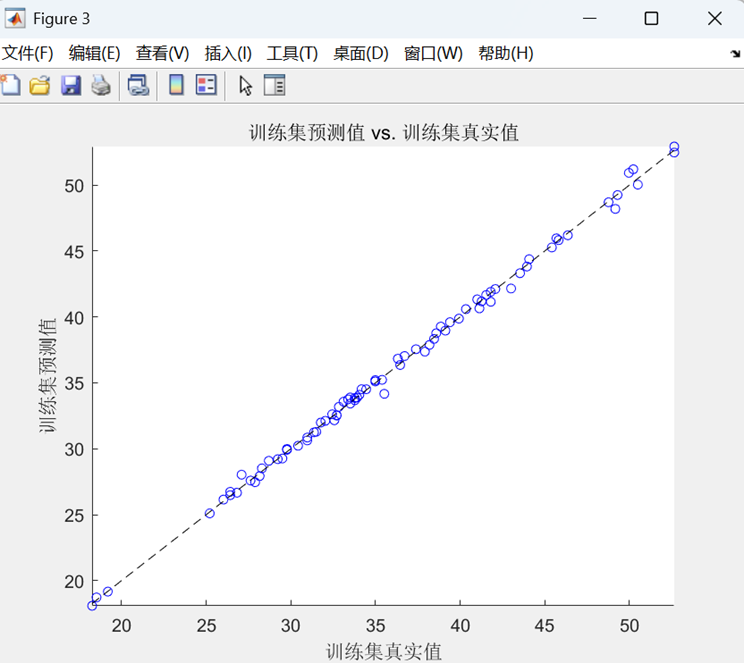
Task: Insert a colorbar using the toolbar icon
Action: click(177, 85)
